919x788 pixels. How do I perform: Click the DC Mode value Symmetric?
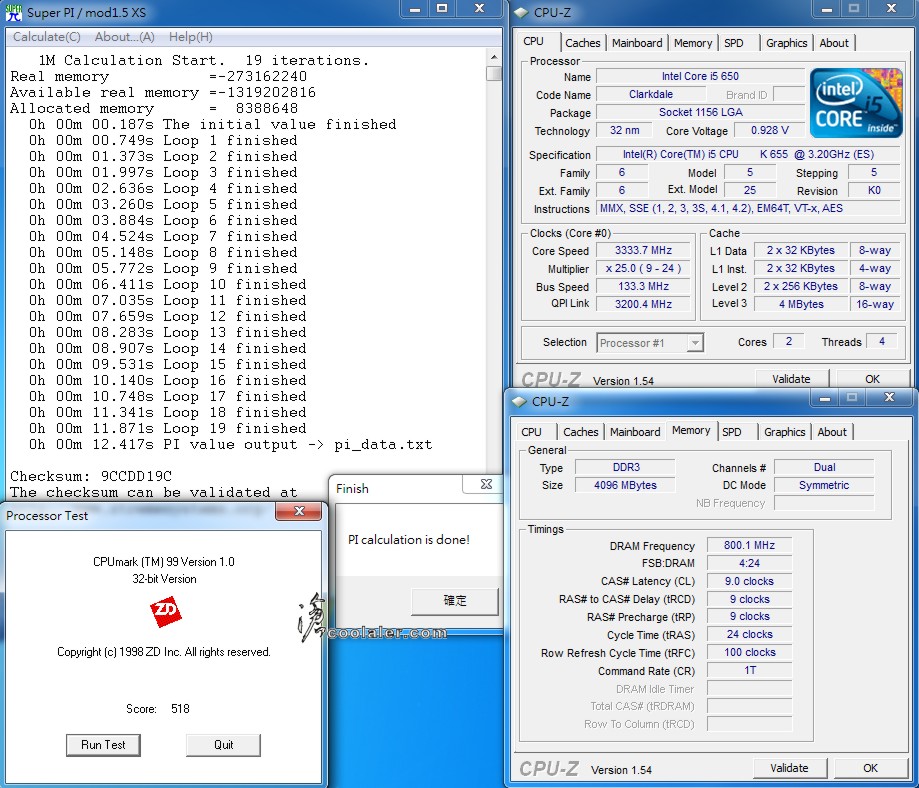(x=824, y=485)
